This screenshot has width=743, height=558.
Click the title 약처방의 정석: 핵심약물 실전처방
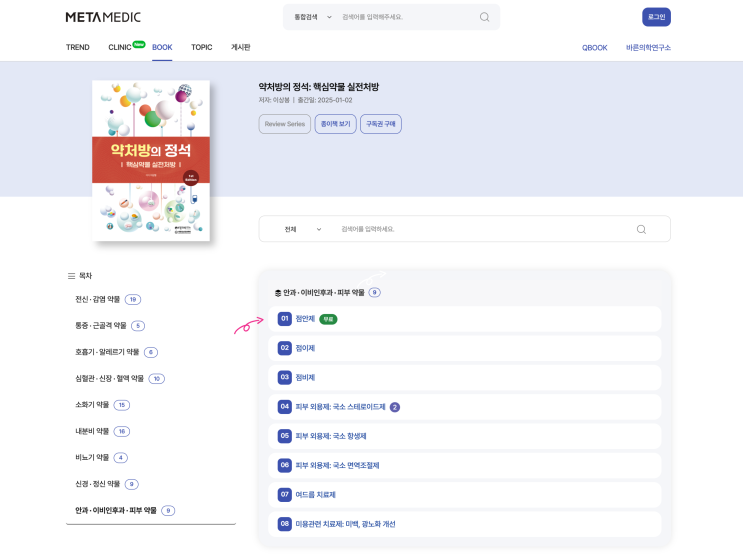(318, 87)
